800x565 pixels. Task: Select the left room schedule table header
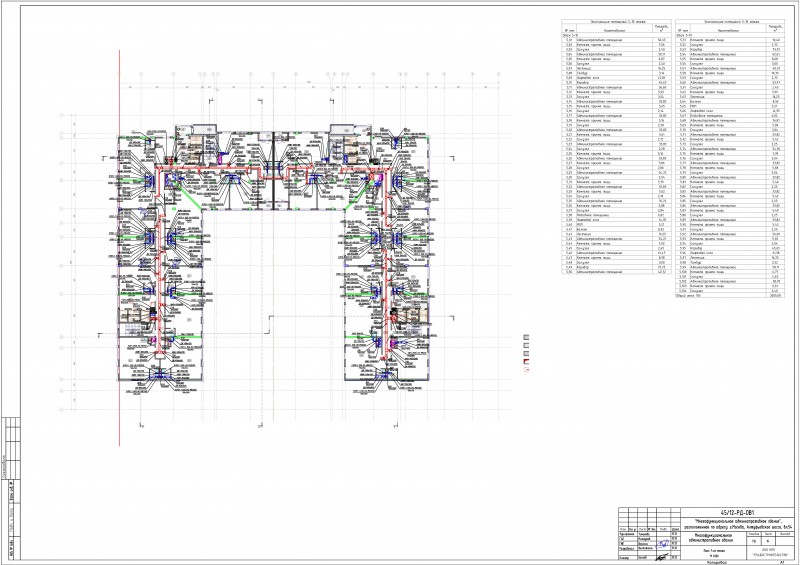[x=617, y=22]
